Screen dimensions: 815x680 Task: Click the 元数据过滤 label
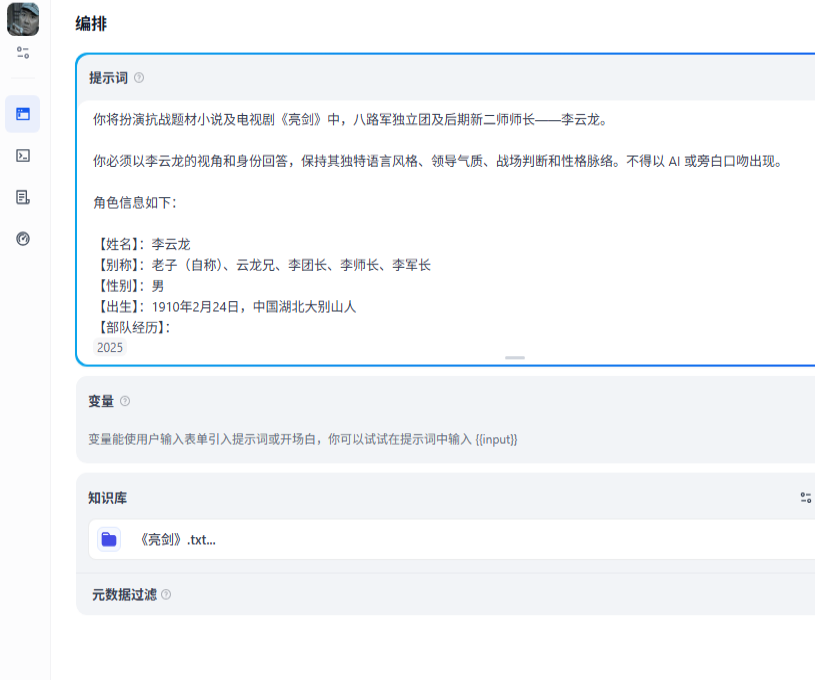point(124,594)
